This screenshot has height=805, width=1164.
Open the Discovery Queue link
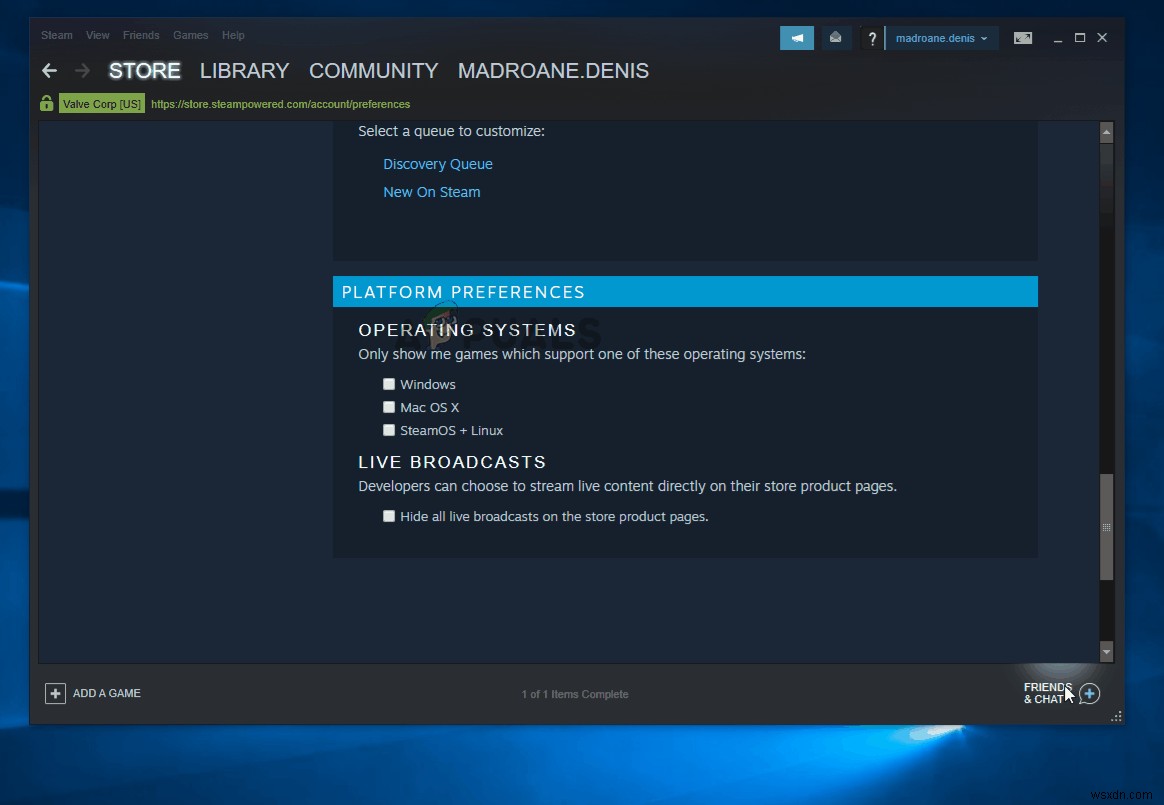438,163
